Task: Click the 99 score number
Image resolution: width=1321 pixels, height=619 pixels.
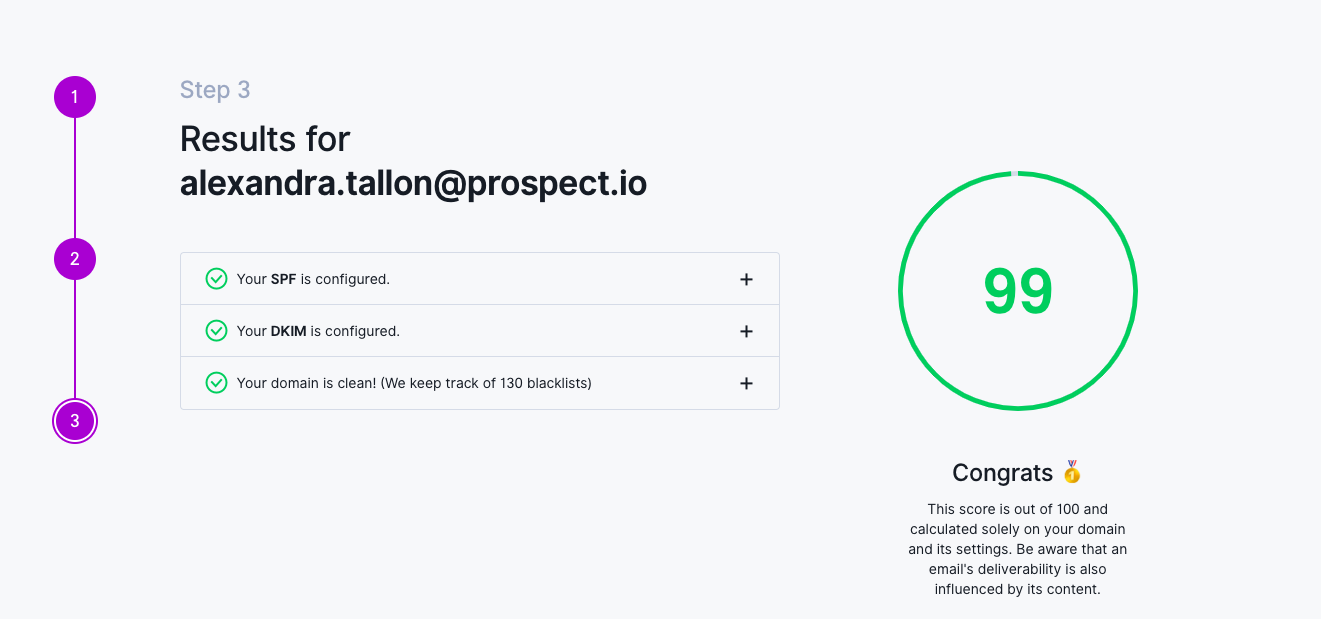Action: click(x=1018, y=292)
